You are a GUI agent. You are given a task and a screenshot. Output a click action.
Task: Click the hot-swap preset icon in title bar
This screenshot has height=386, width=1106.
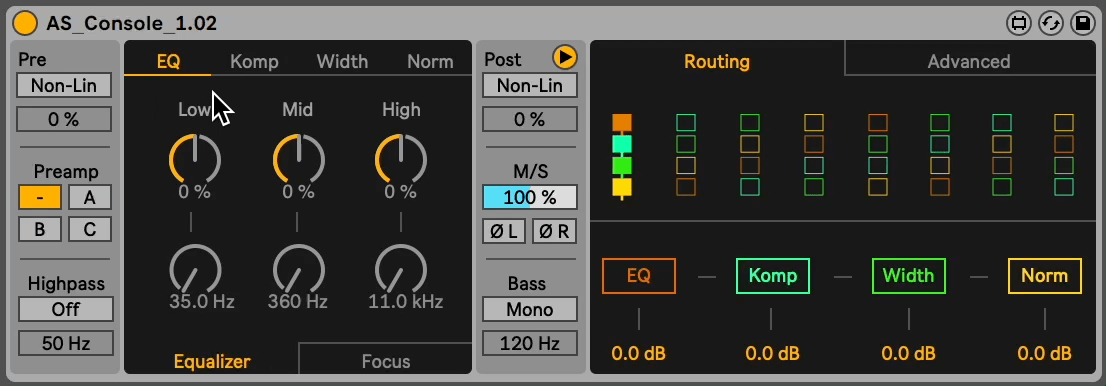(1051, 23)
